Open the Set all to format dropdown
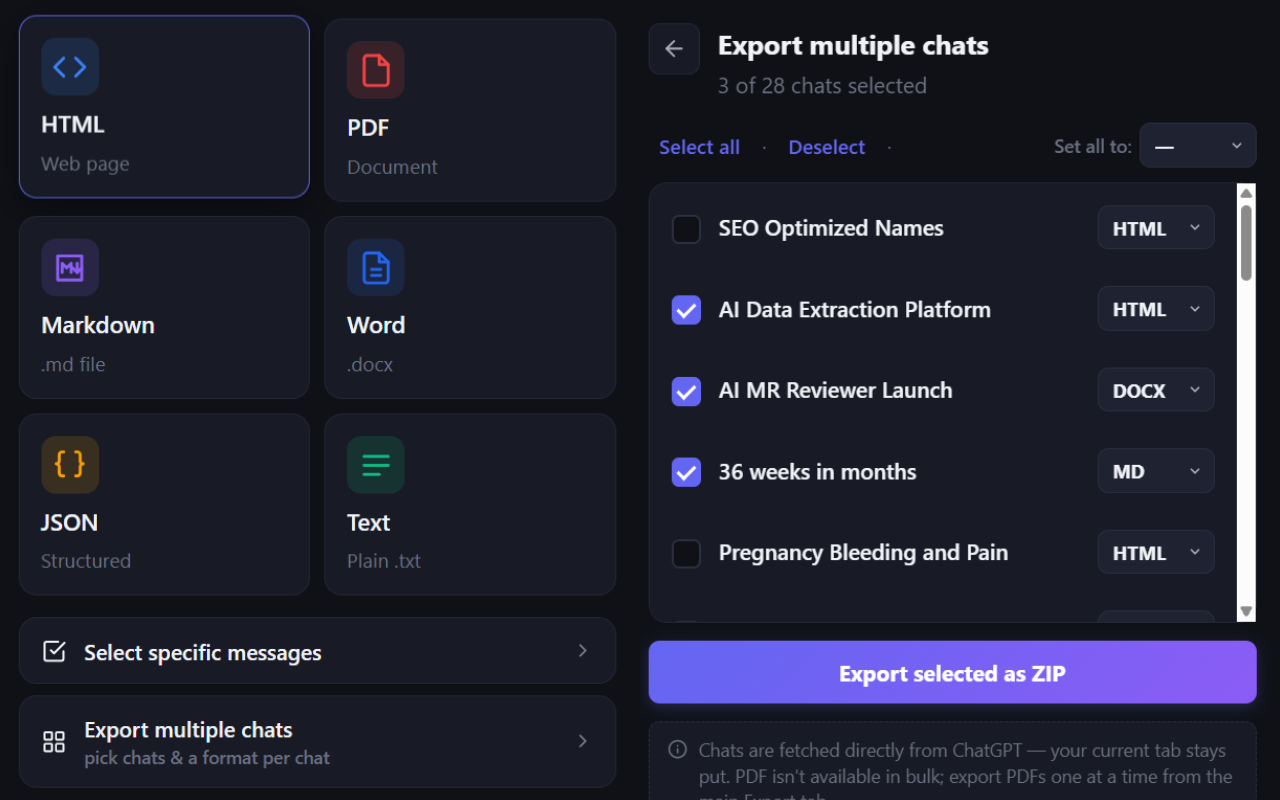Image resolution: width=1280 pixels, height=800 pixels. tap(1198, 146)
